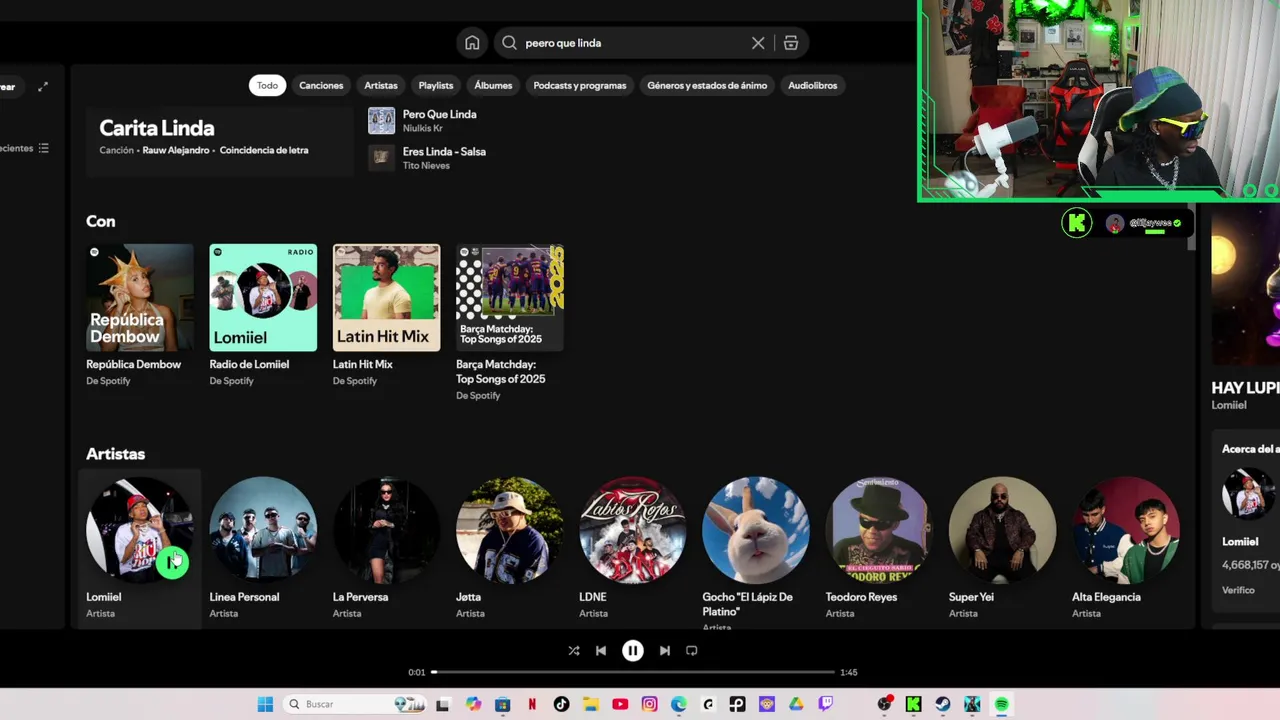The height and width of the screenshot is (720, 1280).
Task: Open the library list sort icon
Action: pyautogui.click(x=43, y=148)
